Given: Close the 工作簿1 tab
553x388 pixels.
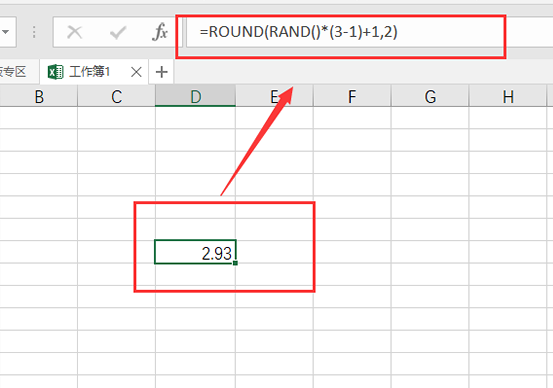Looking at the screenshot, I should point(136,72).
